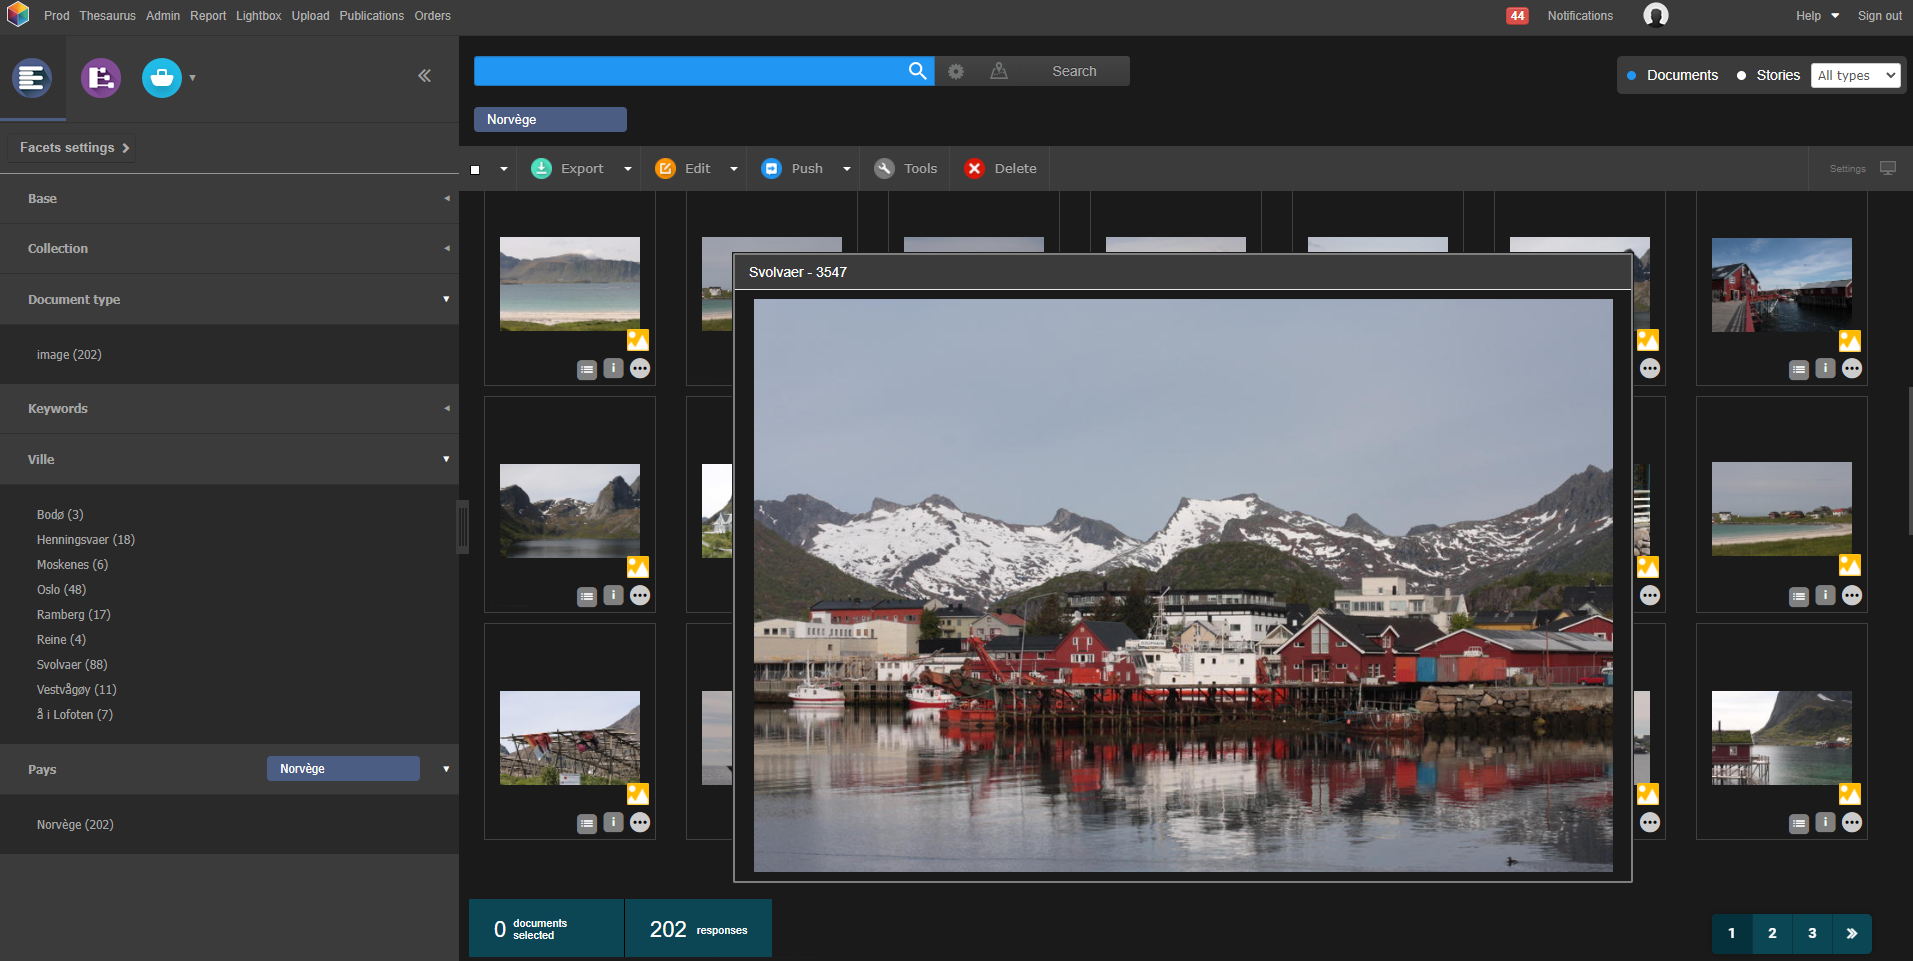Open the Publications menu
The height and width of the screenshot is (961, 1913).
click(x=371, y=15)
